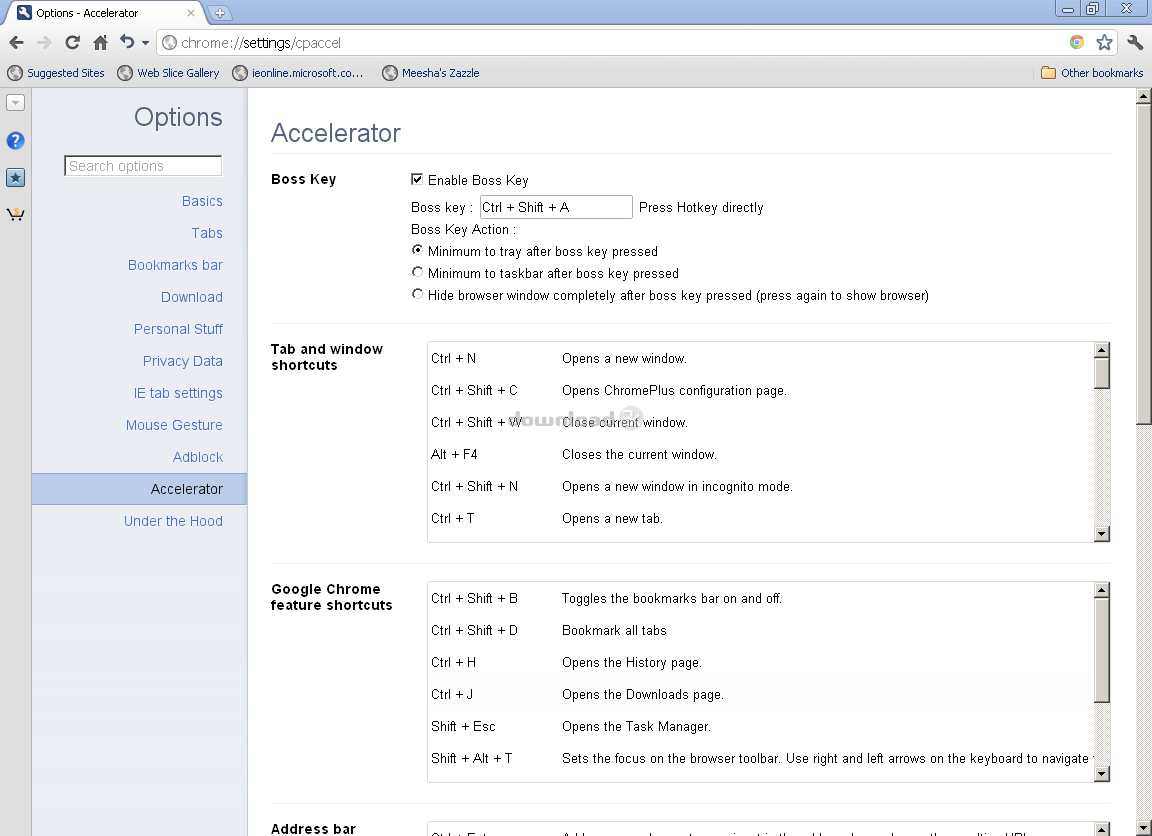Go to Tabs options section
The image size is (1152, 836).
tap(206, 233)
